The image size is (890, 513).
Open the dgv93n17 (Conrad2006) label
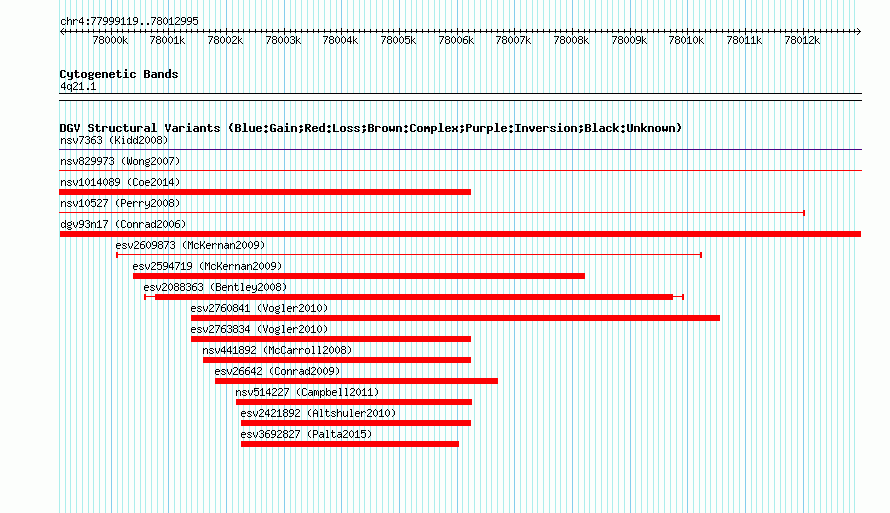point(123,224)
